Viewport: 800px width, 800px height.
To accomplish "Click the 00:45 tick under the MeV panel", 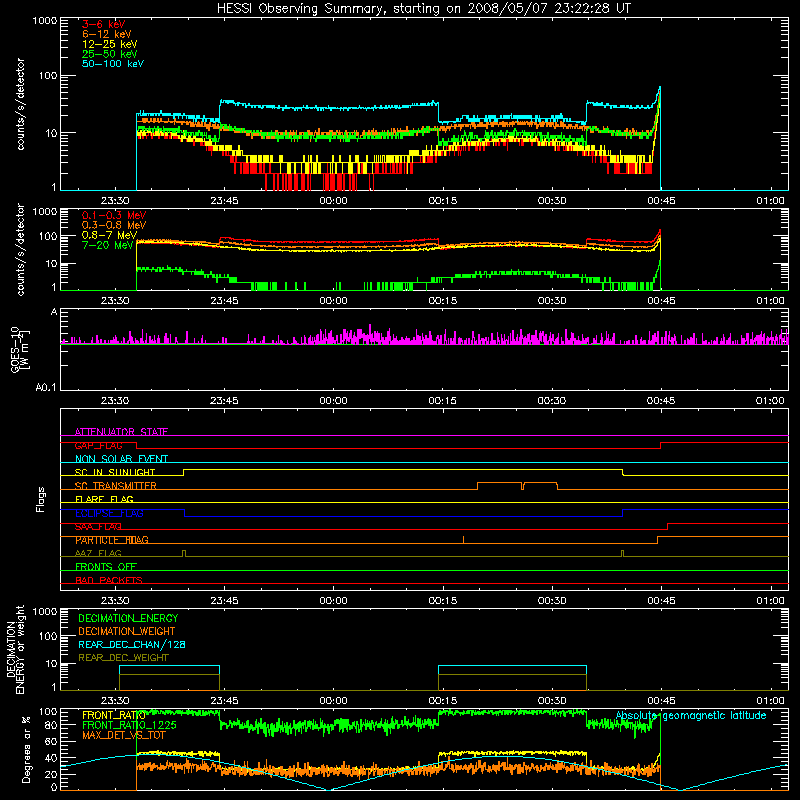I will [x=661, y=301].
